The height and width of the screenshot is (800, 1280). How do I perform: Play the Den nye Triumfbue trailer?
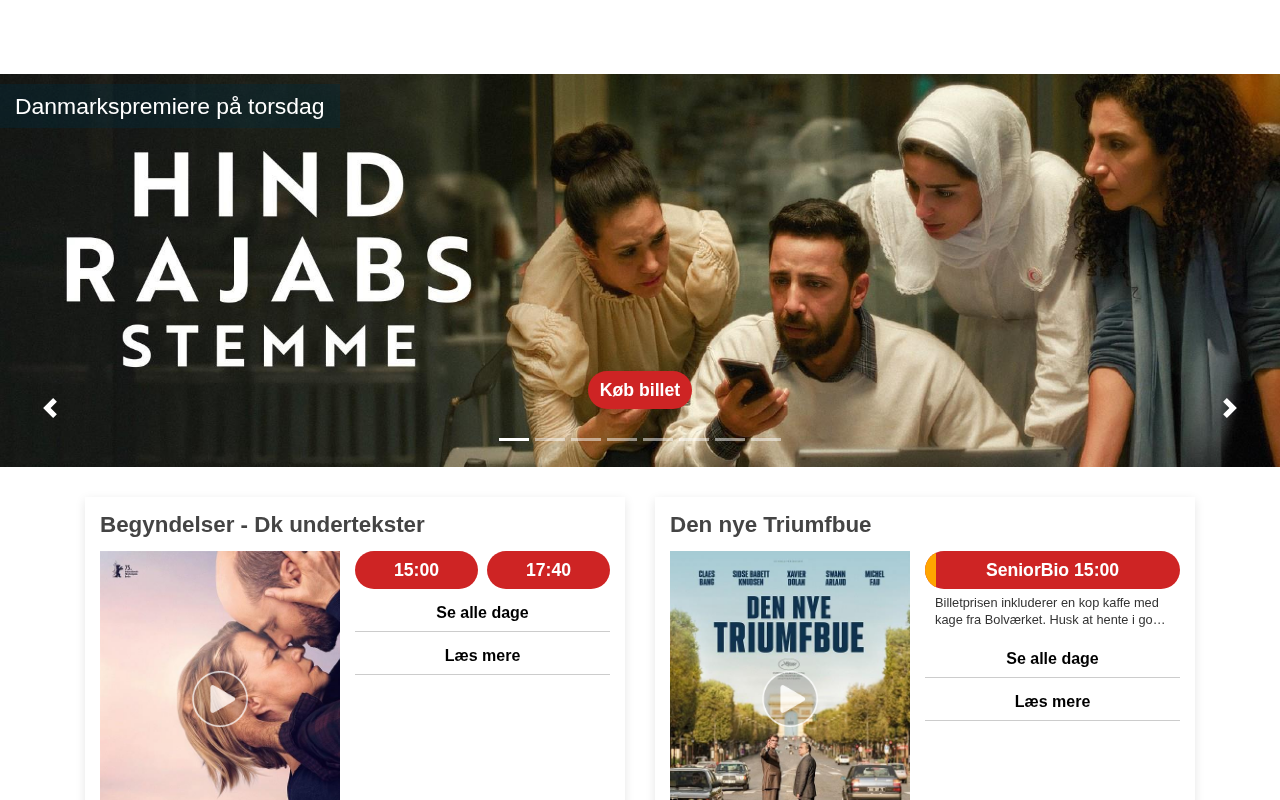point(790,699)
